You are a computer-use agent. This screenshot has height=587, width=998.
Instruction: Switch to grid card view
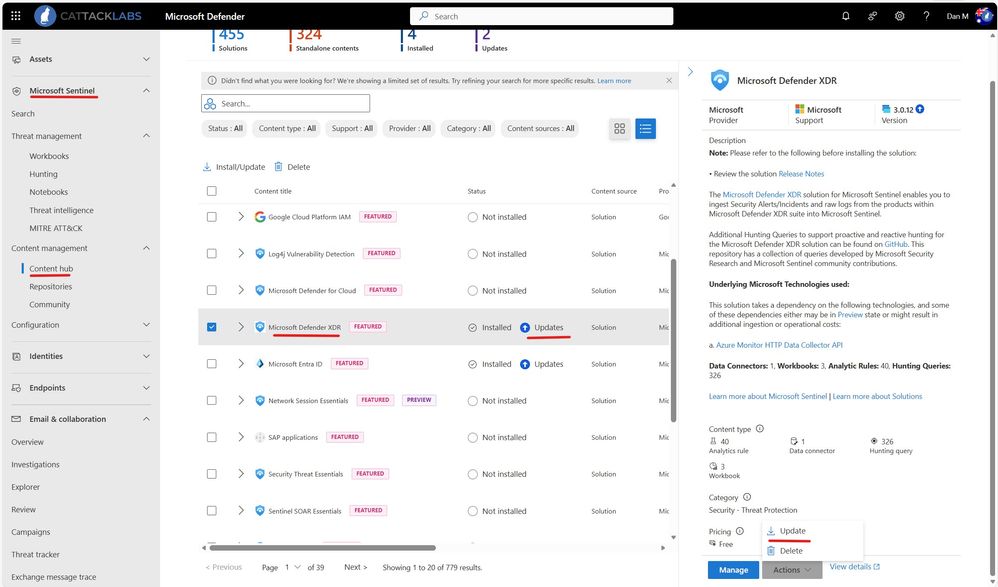619,129
